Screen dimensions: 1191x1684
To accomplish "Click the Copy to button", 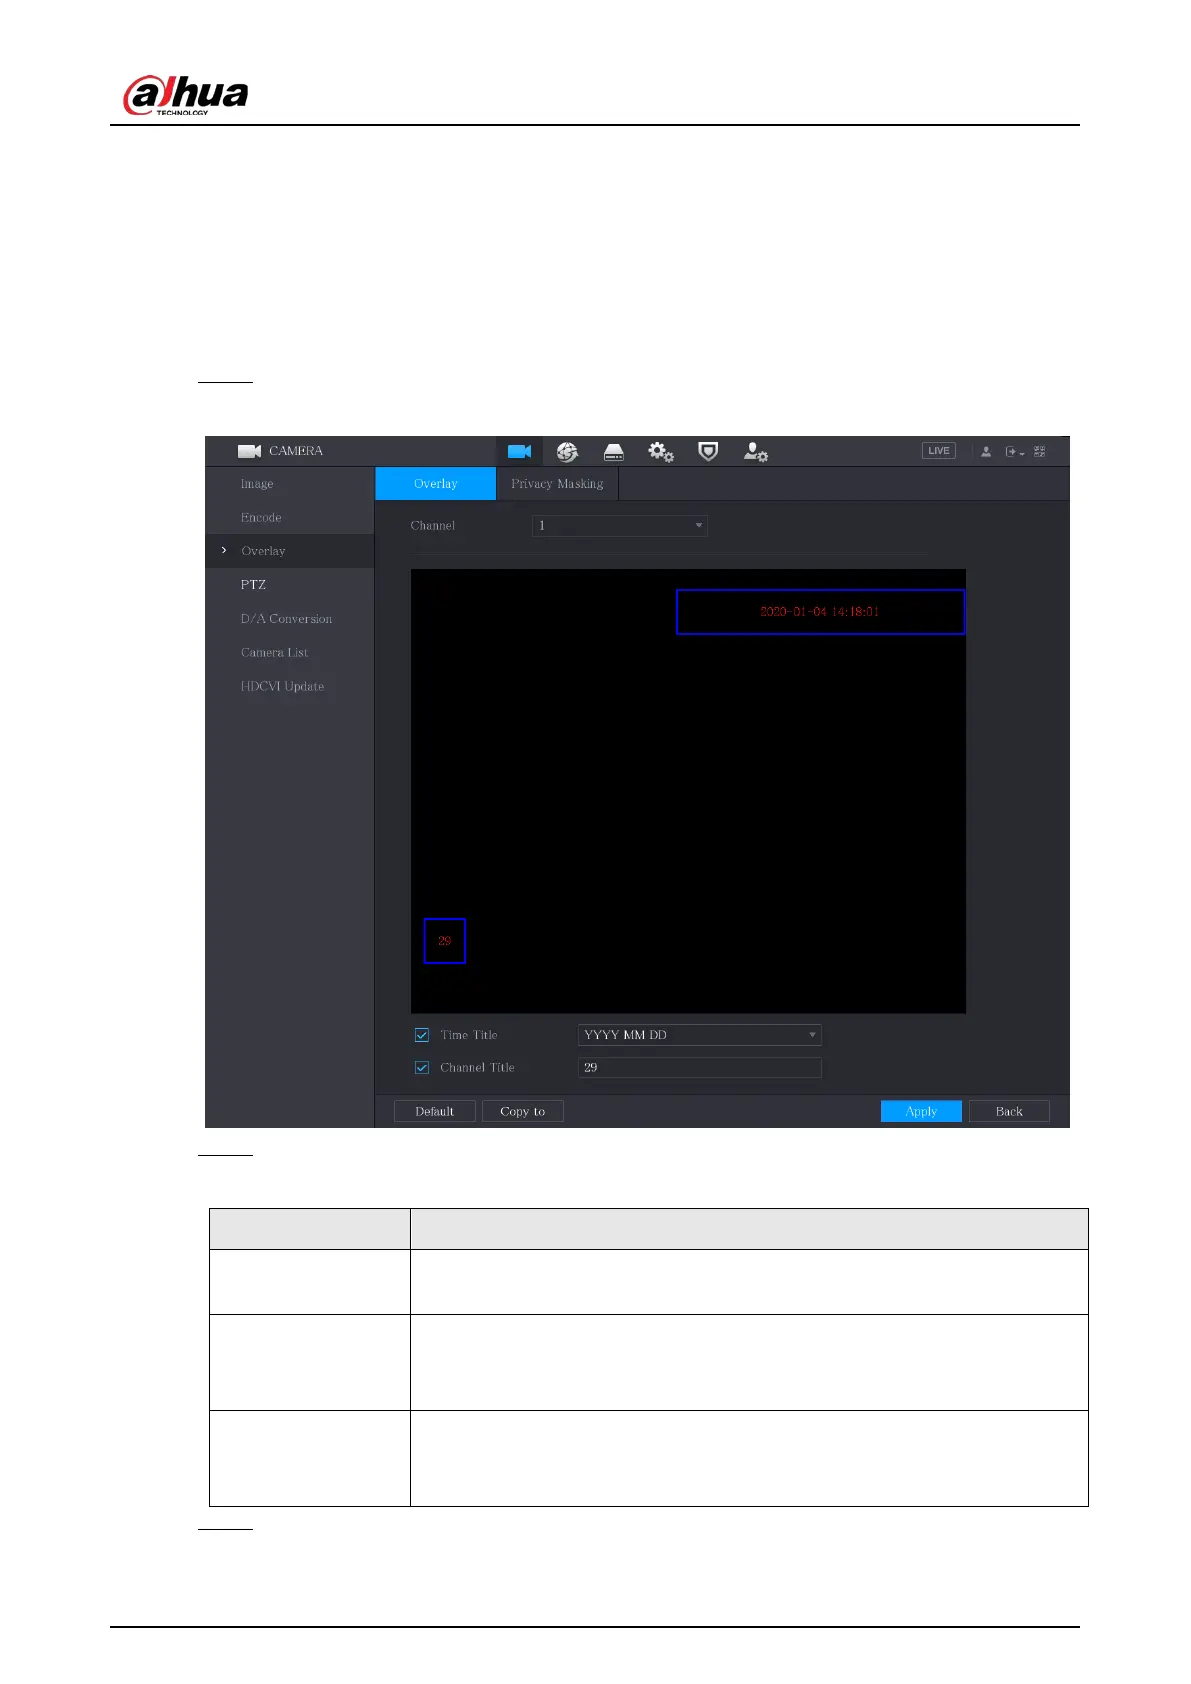I will pos(523,1111).
